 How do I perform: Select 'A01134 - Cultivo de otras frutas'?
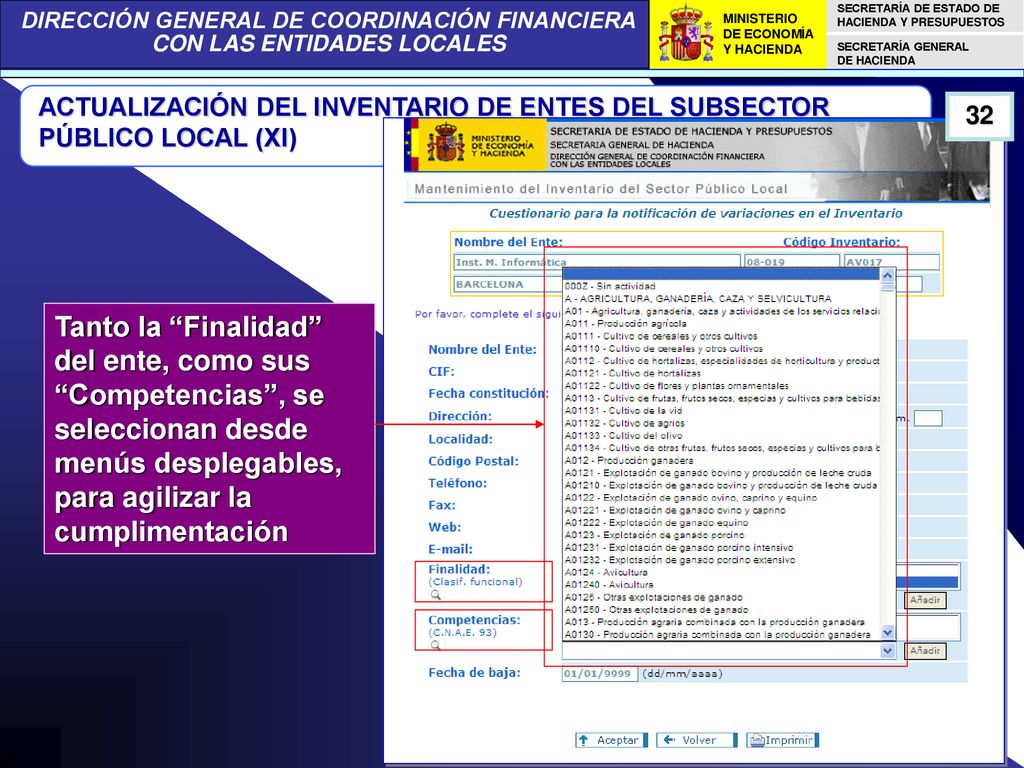pos(722,447)
